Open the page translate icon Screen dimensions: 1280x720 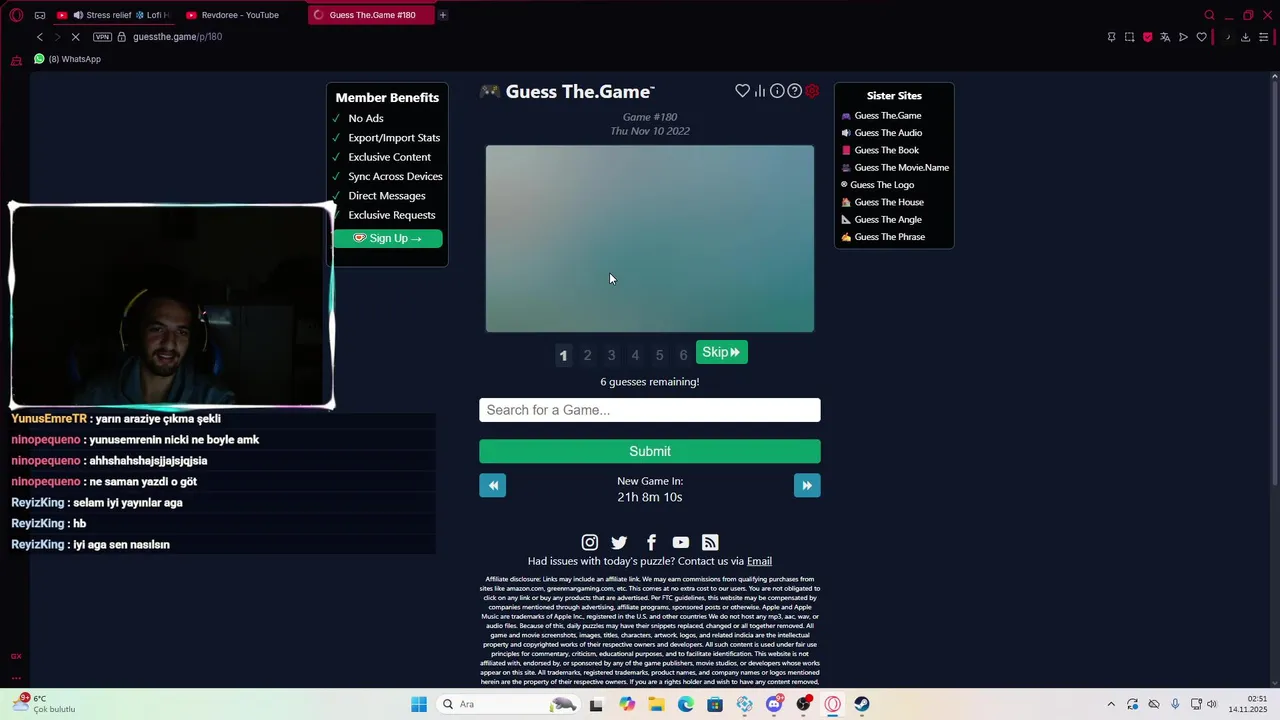1165,37
